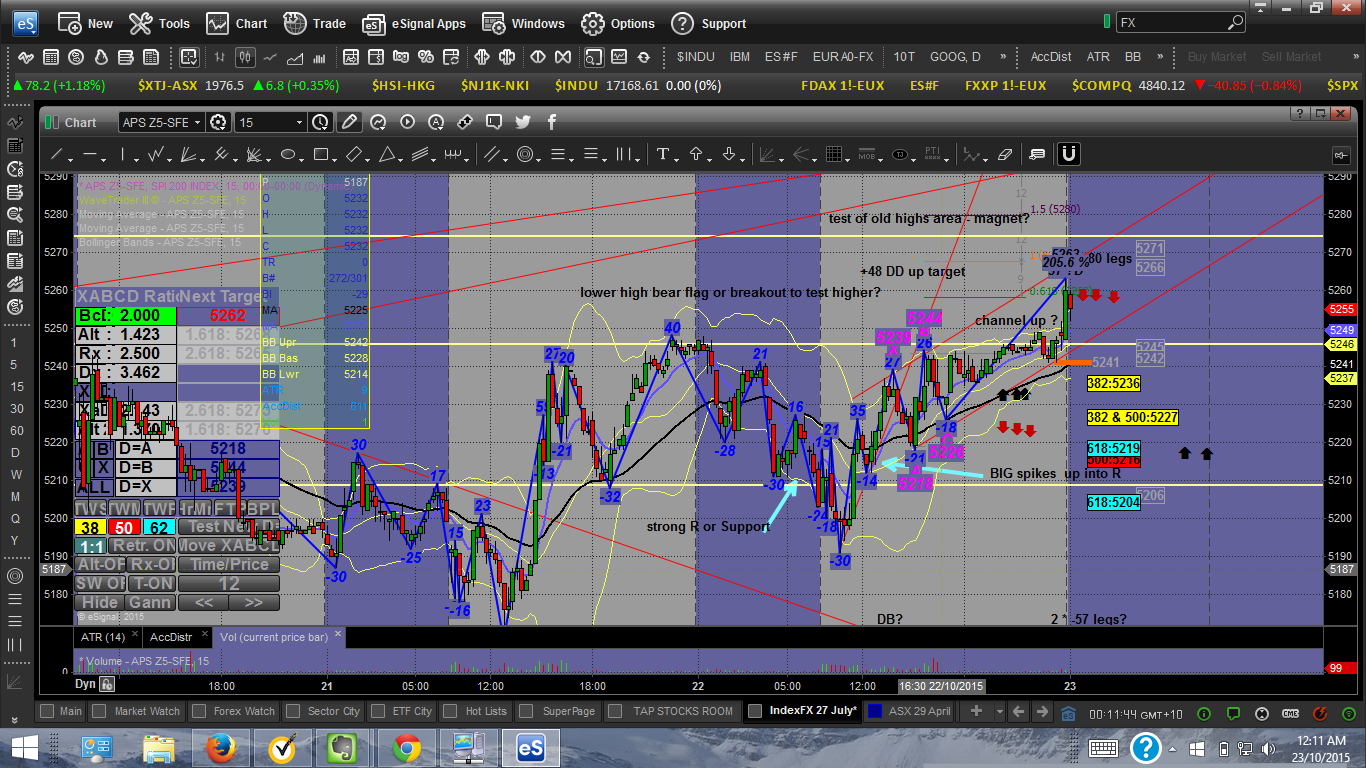
Task: Show more symbol shortcuts chevron after GOOG, D
Action: click(x=1003, y=57)
